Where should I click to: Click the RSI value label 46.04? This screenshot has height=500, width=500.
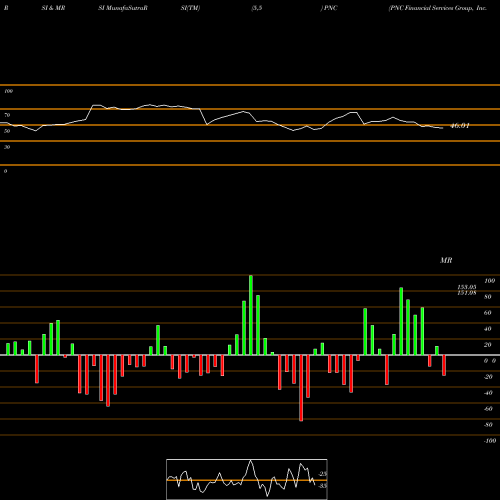(x=460, y=126)
